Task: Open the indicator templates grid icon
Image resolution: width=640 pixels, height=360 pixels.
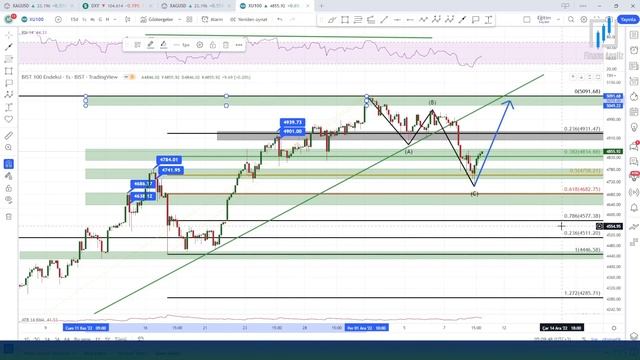Action: pos(189,19)
